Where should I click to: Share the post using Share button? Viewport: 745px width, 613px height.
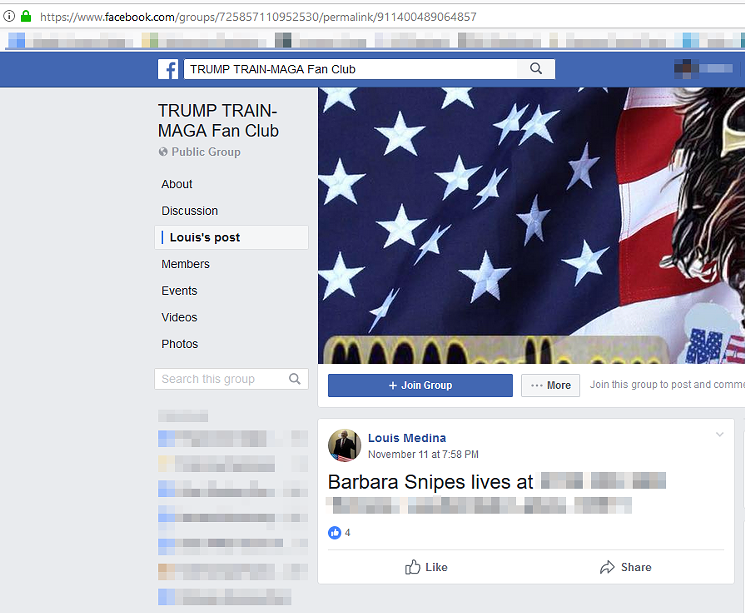625,567
